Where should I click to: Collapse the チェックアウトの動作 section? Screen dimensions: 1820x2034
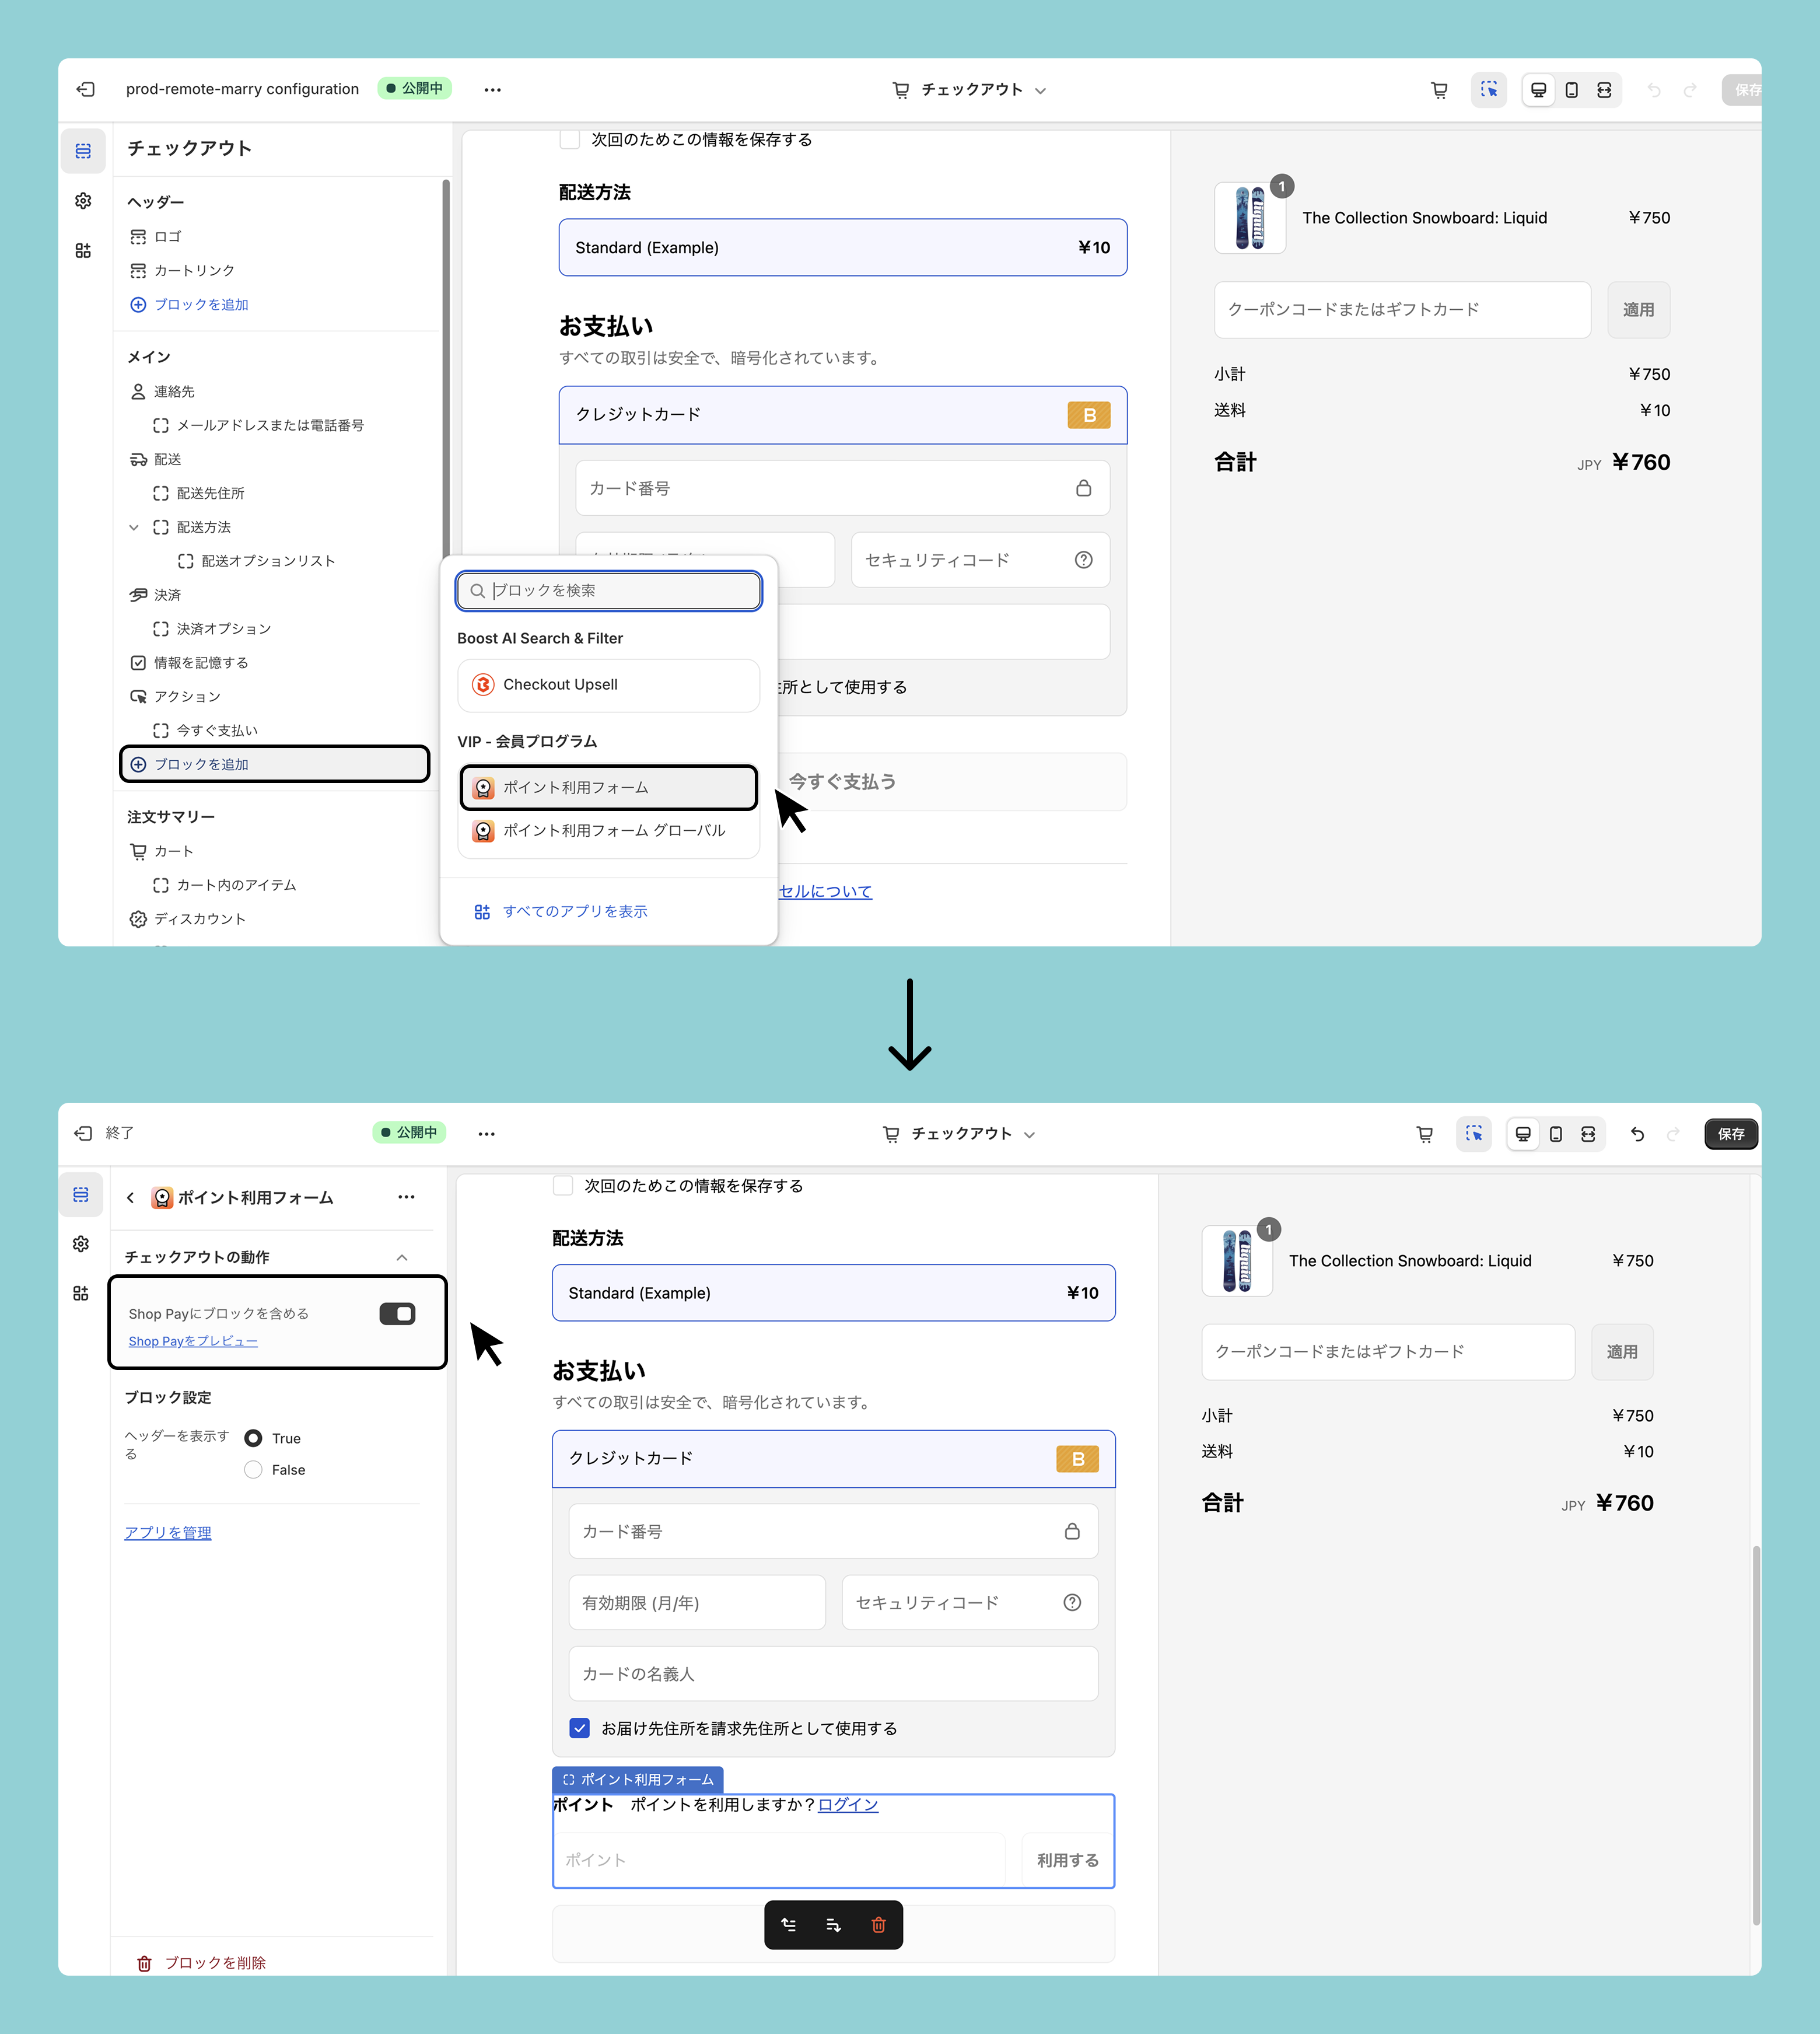pos(402,1257)
